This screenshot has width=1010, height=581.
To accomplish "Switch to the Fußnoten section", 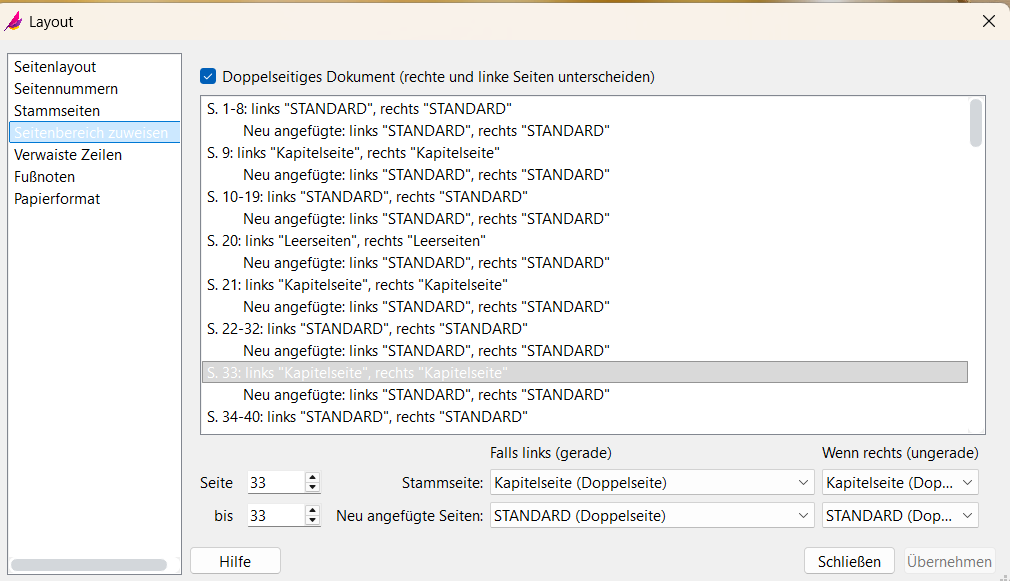I will click(44, 177).
